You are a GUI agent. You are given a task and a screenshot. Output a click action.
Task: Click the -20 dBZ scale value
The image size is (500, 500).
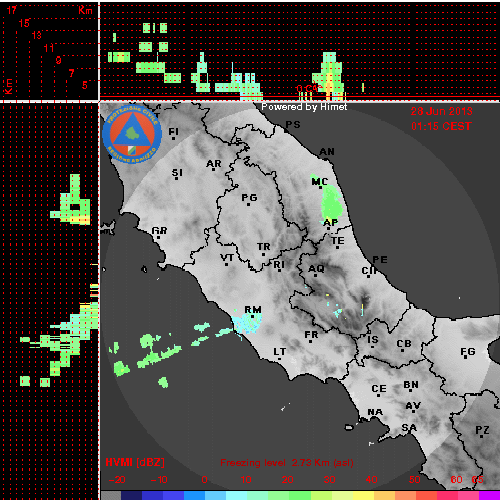point(117,480)
